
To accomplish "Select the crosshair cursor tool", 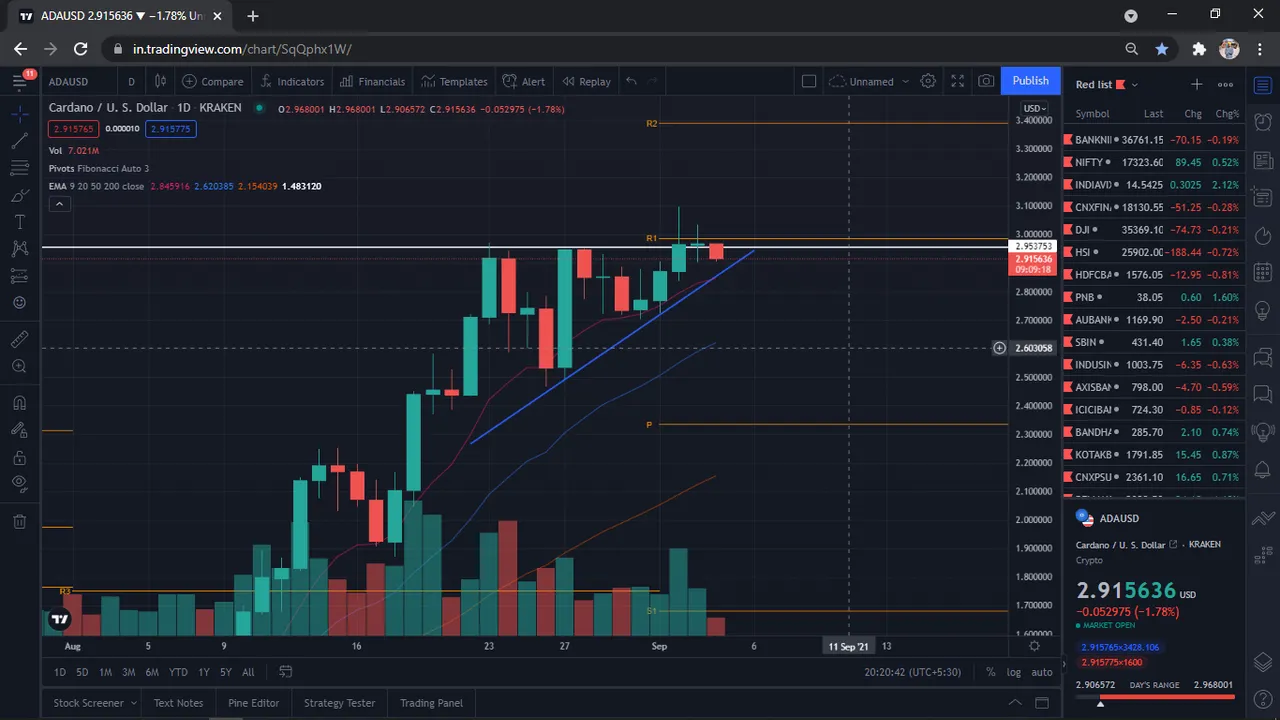I will click(x=19, y=114).
